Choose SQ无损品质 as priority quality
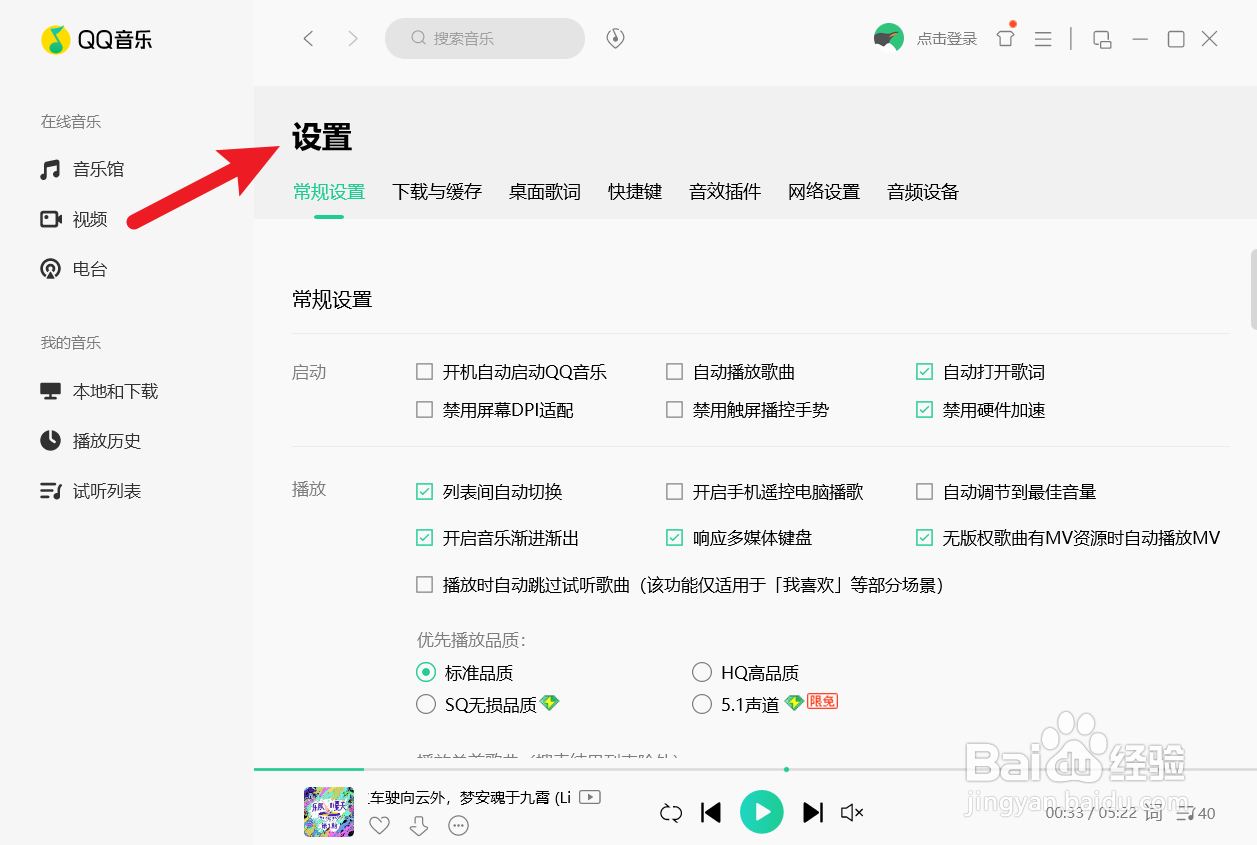 click(425, 704)
